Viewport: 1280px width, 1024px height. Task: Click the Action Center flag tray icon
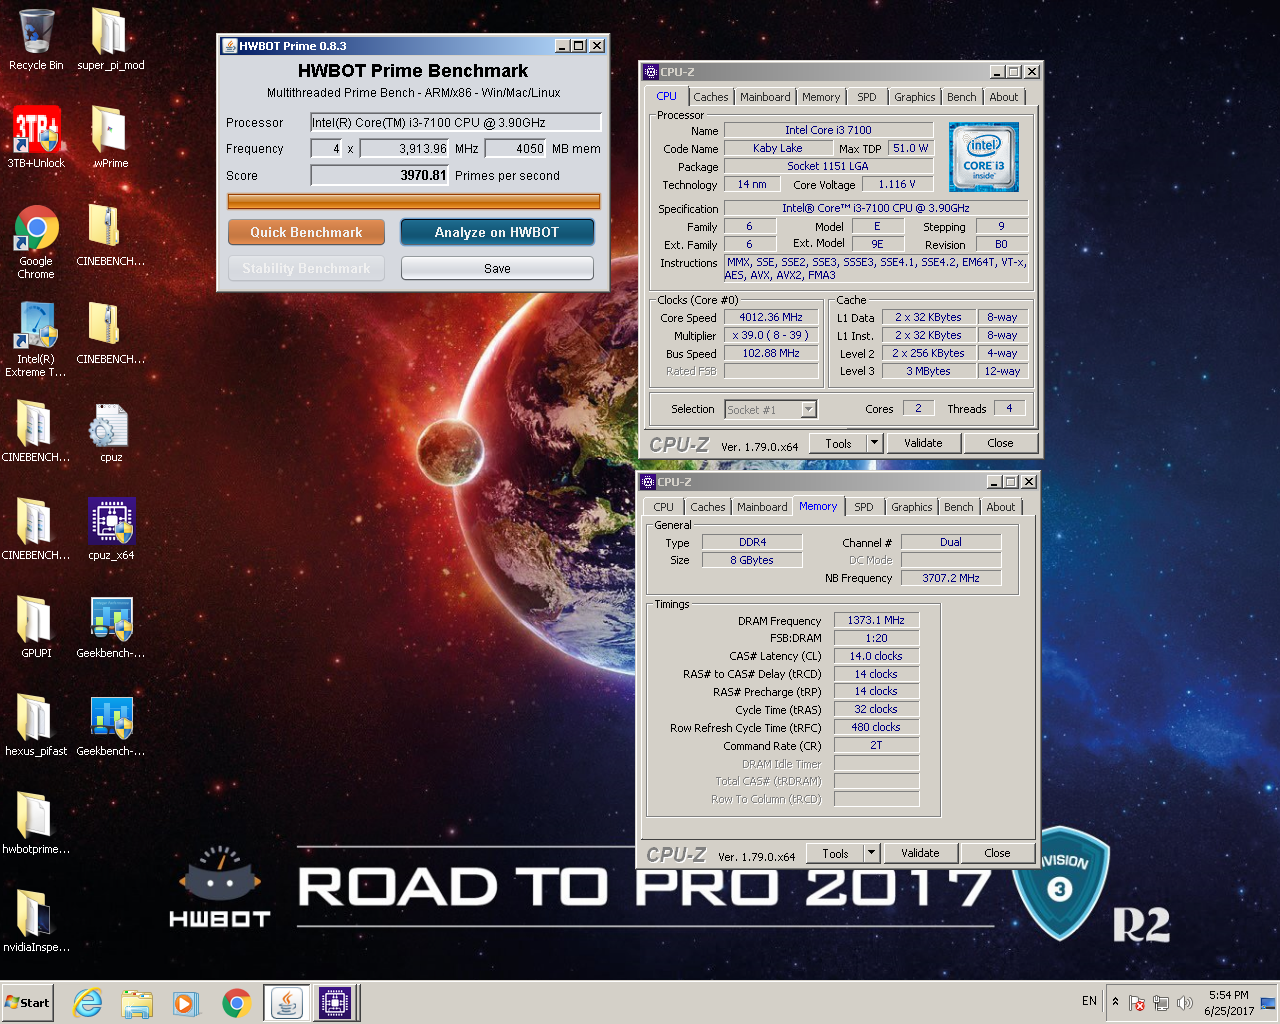click(1137, 1003)
